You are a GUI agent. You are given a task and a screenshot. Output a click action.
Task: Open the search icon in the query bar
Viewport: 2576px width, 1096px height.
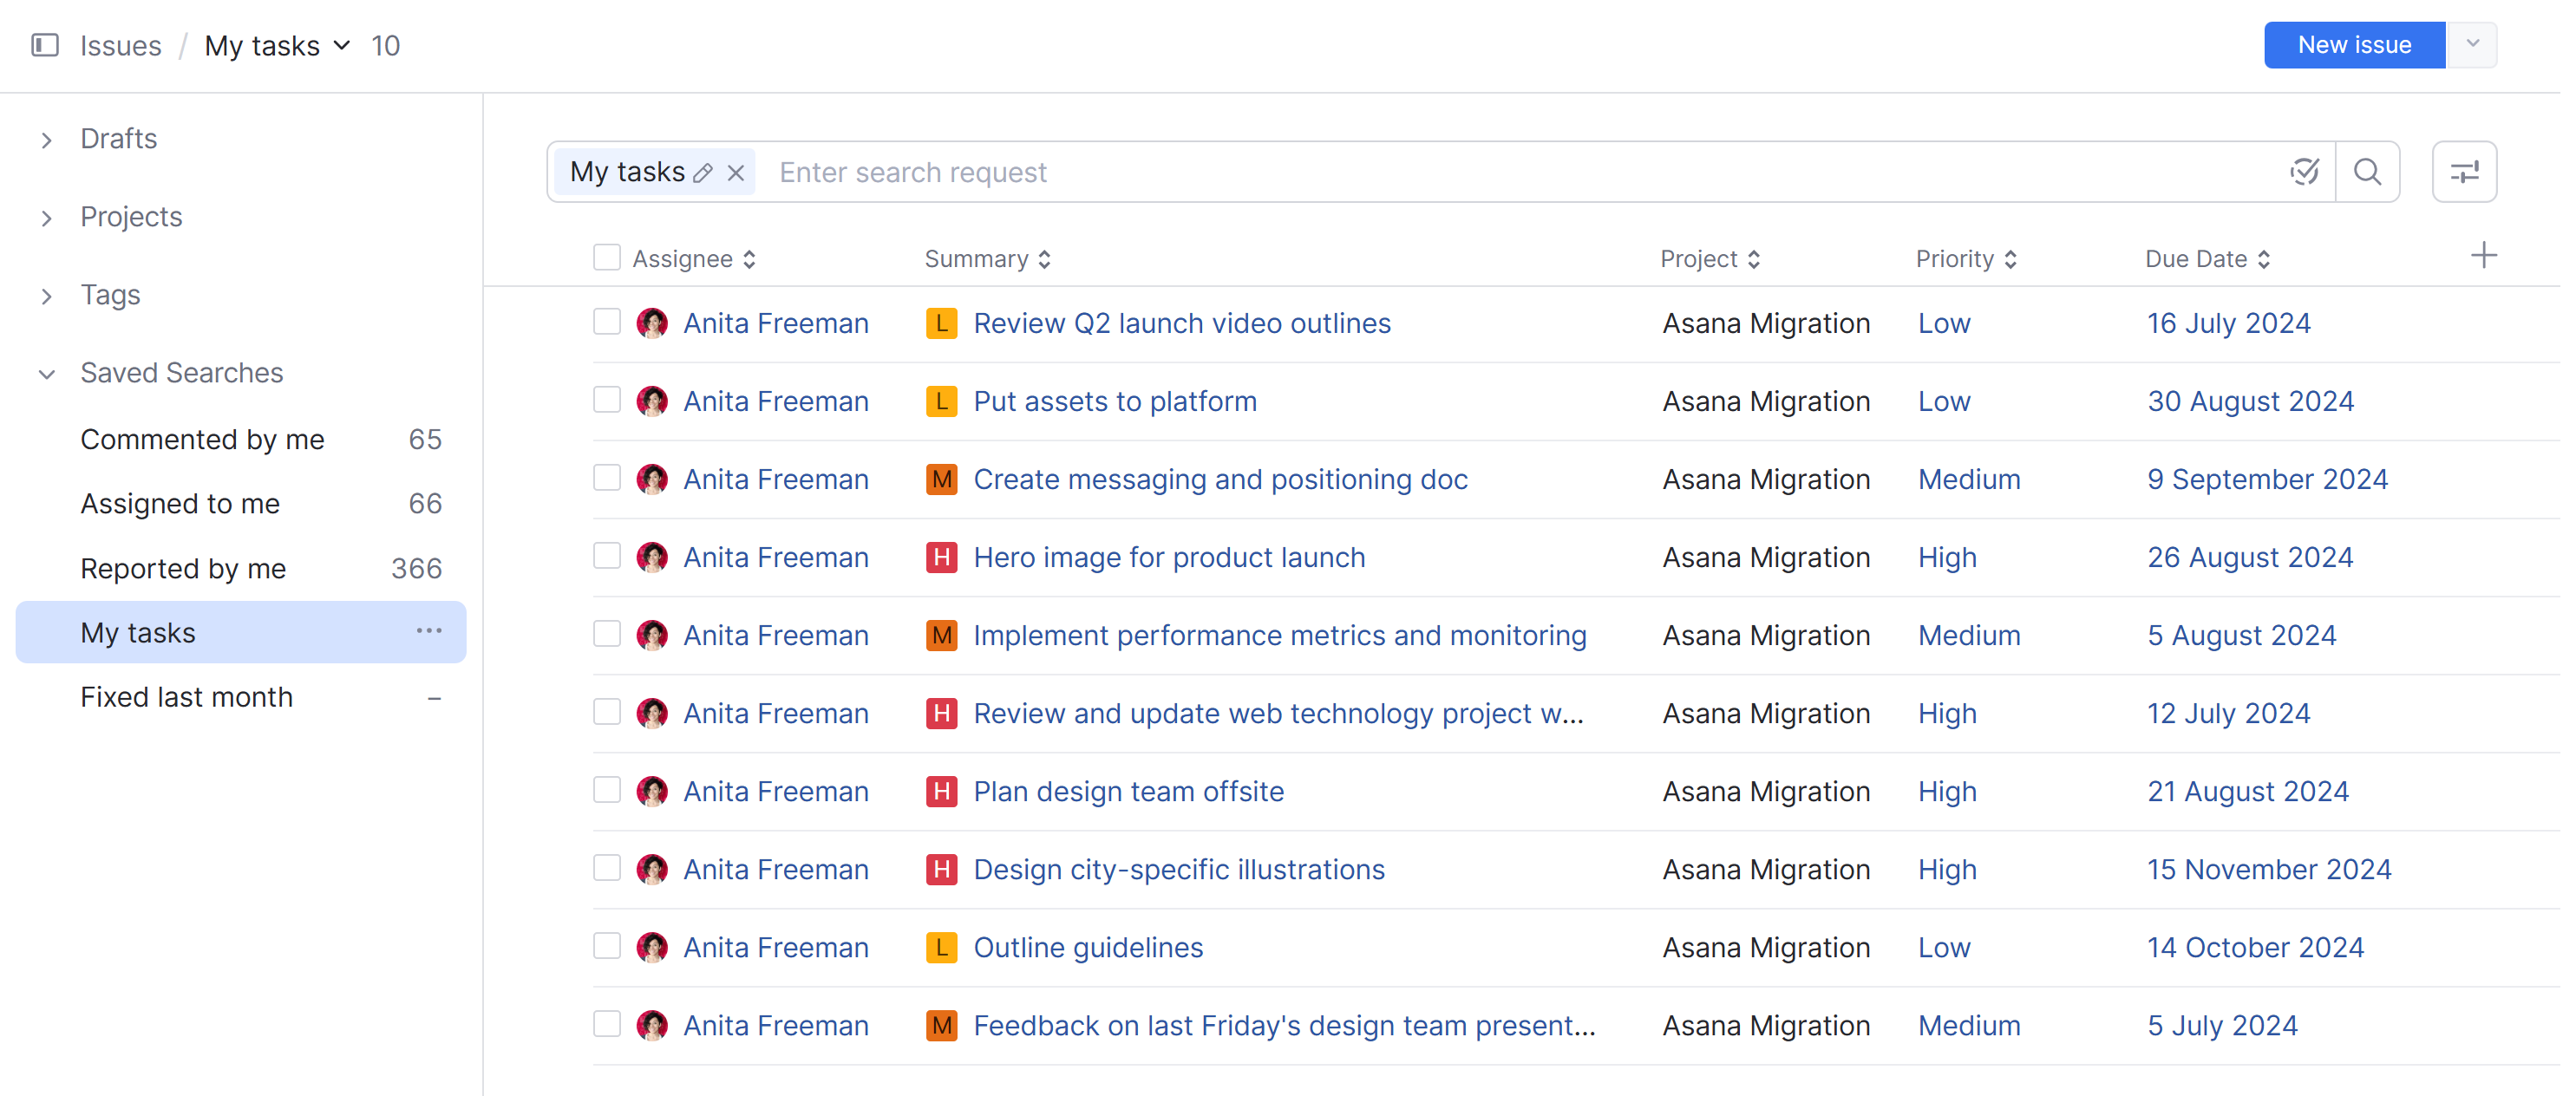[x=2367, y=171]
